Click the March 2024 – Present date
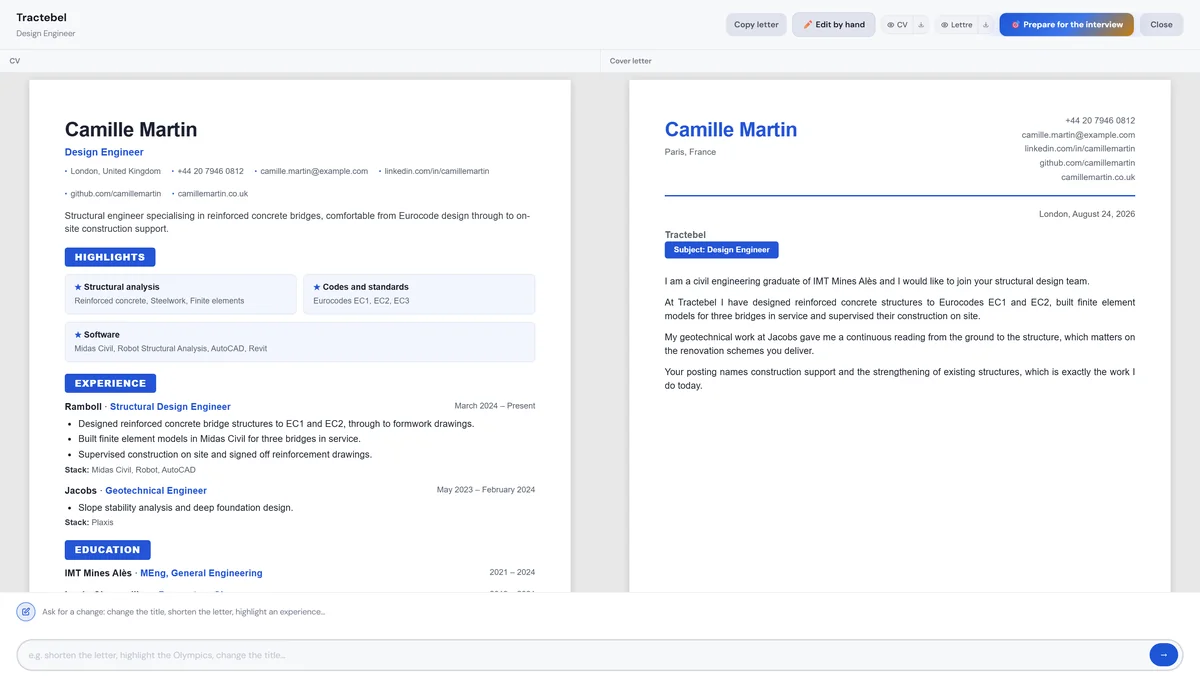The height and width of the screenshot is (682, 1200). [x=494, y=406]
